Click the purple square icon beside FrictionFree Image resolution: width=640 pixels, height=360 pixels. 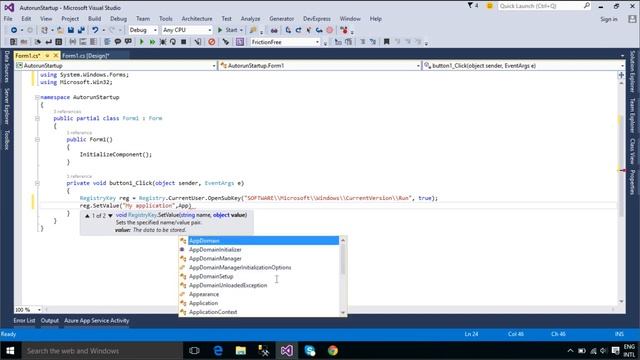(240, 42)
